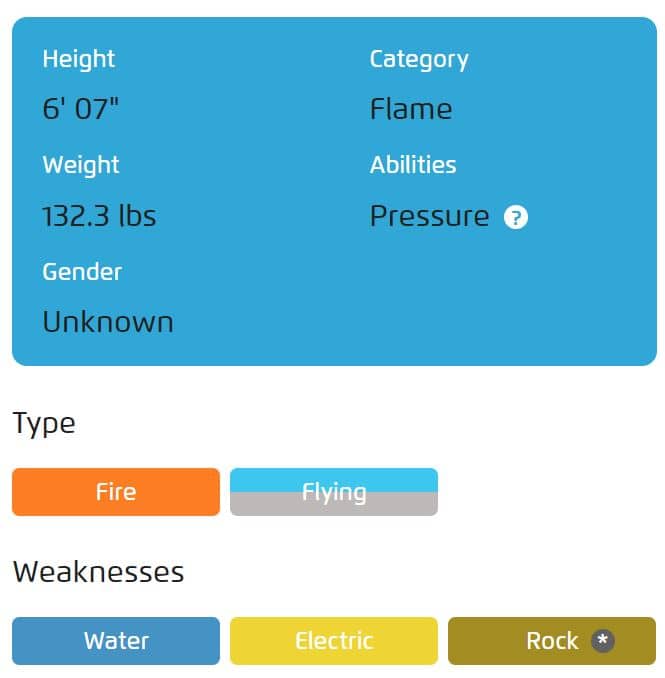Screen dimensions: 665x678
Task: Click the Weaknesses section heading
Action: pos(99,572)
